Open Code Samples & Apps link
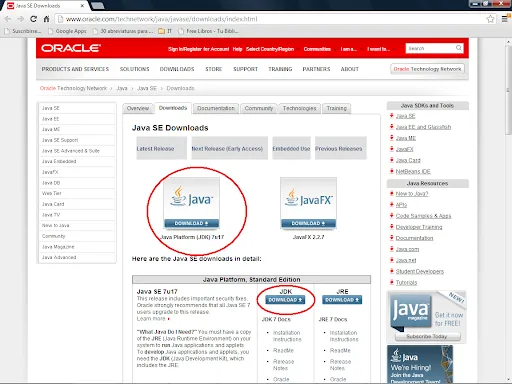This screenshot has width=512, height=384. (x=423, y=216)
